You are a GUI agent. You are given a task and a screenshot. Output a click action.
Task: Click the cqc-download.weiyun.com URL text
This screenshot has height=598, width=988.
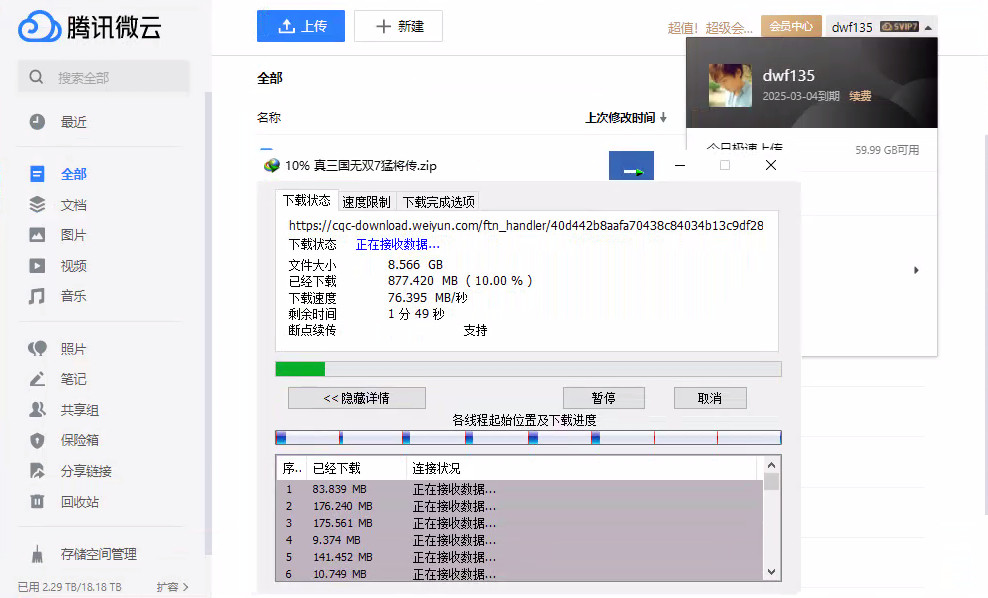click(x=526, y=226)
